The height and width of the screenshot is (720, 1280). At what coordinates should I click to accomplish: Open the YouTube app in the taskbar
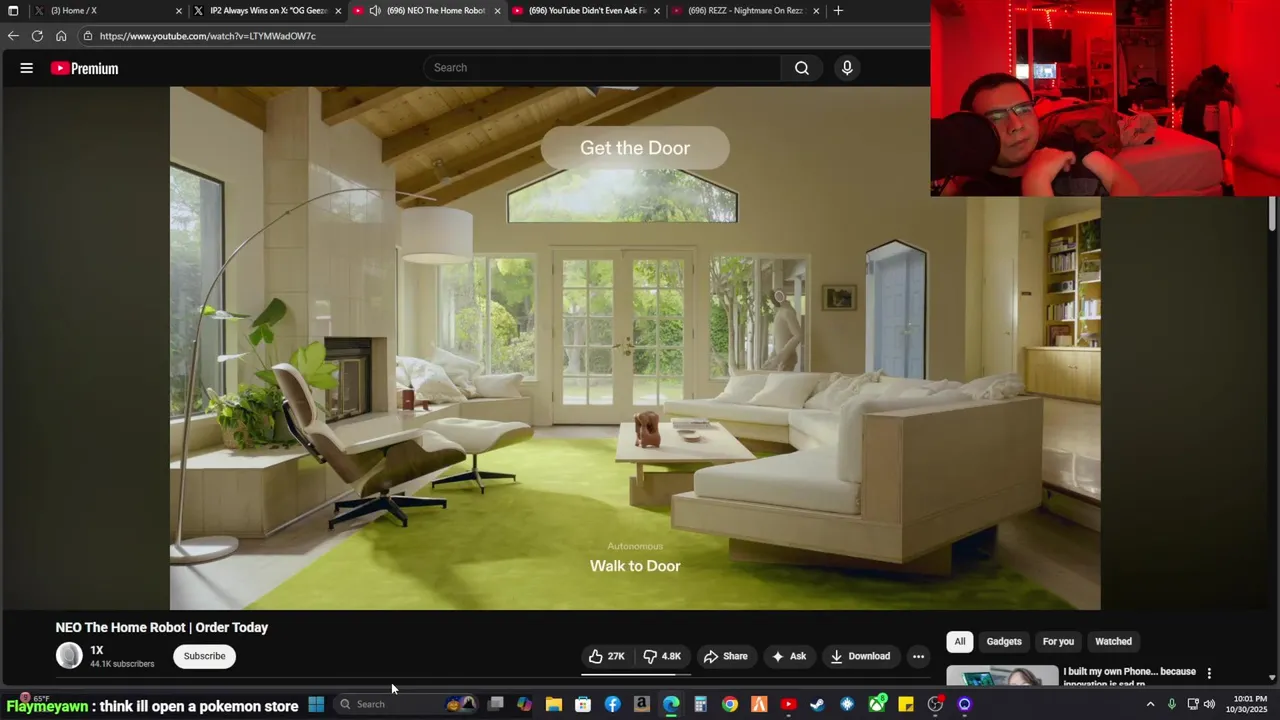coord(788,704)
